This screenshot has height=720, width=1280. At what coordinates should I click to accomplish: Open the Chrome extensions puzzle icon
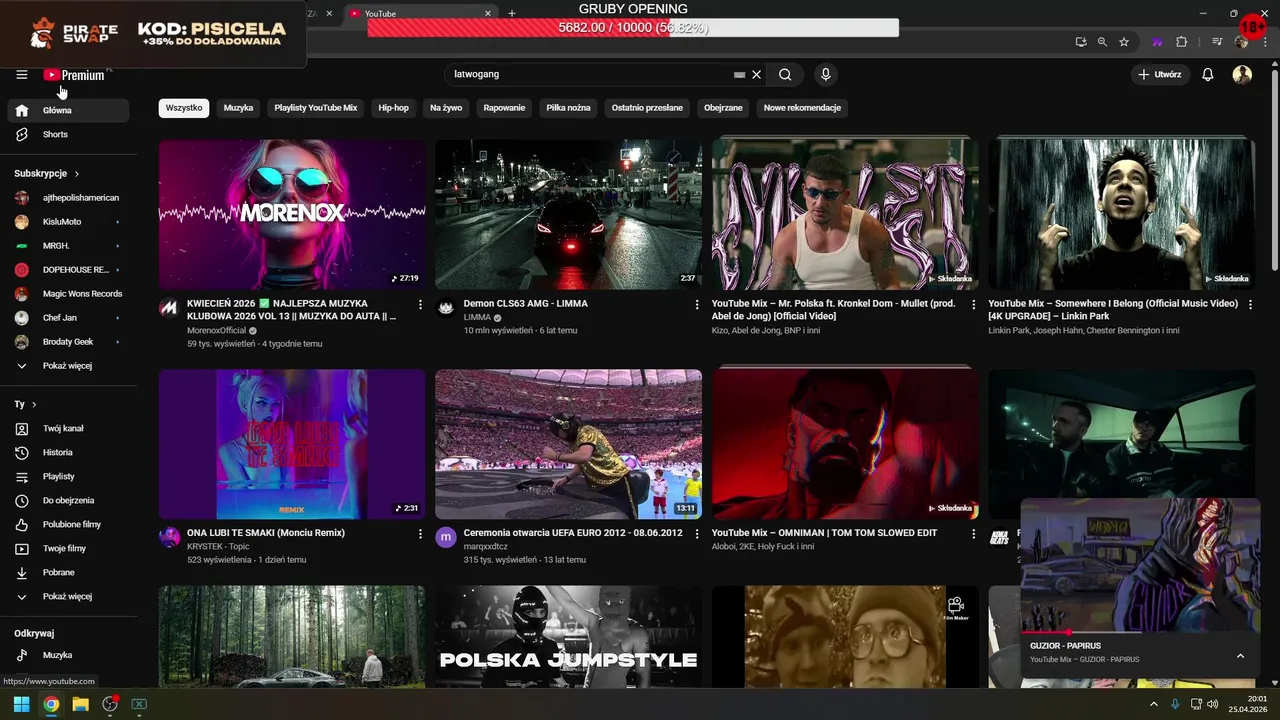tap(1181, 42)
